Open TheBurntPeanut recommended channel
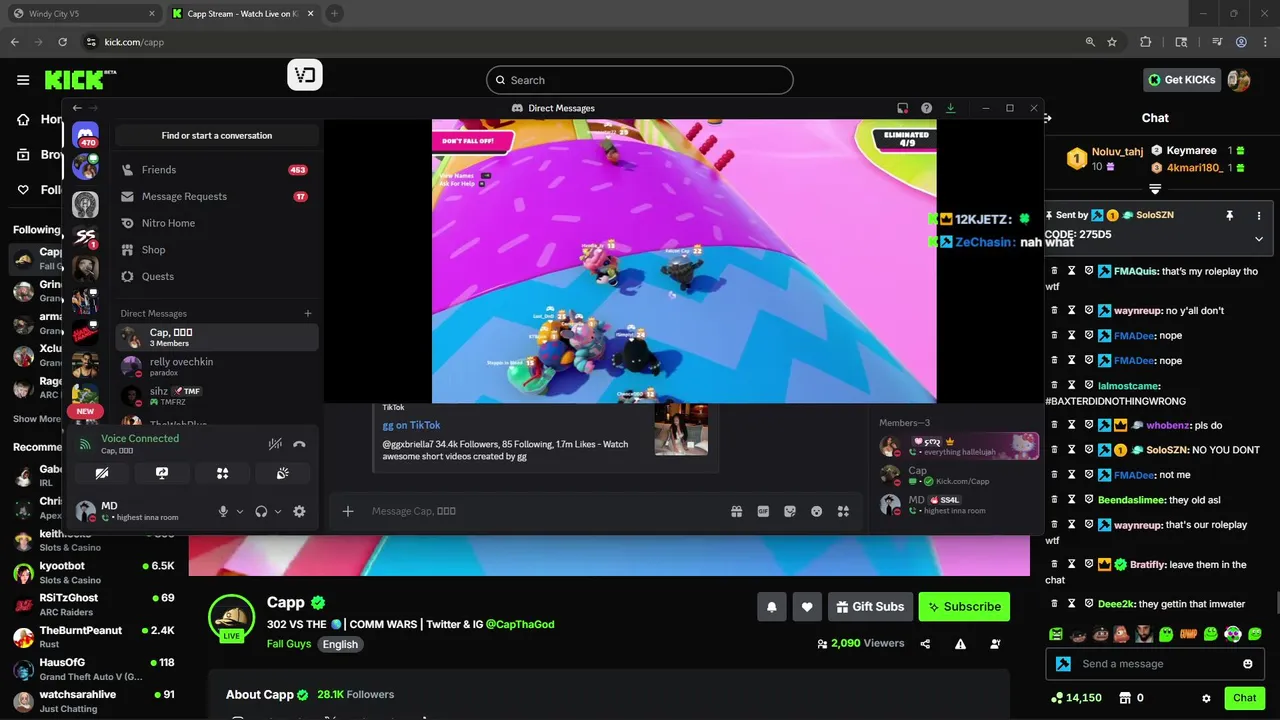Viewport: 1280px width, 720px height. pyautogui.click(x=94, y=637)
